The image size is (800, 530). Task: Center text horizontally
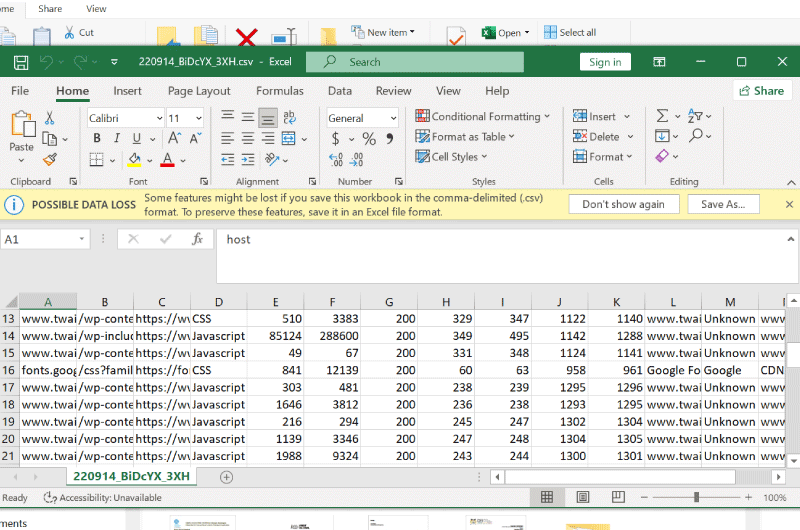click(247, 138)
